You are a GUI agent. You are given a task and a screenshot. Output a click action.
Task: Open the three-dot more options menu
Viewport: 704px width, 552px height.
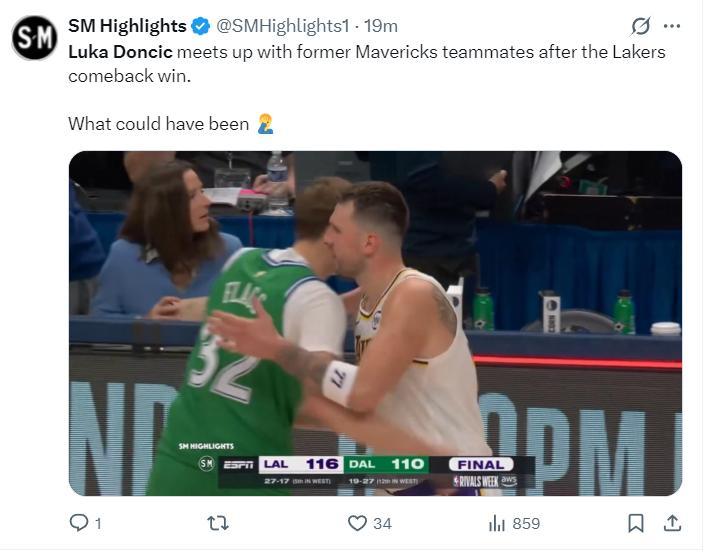coord(672,26)
